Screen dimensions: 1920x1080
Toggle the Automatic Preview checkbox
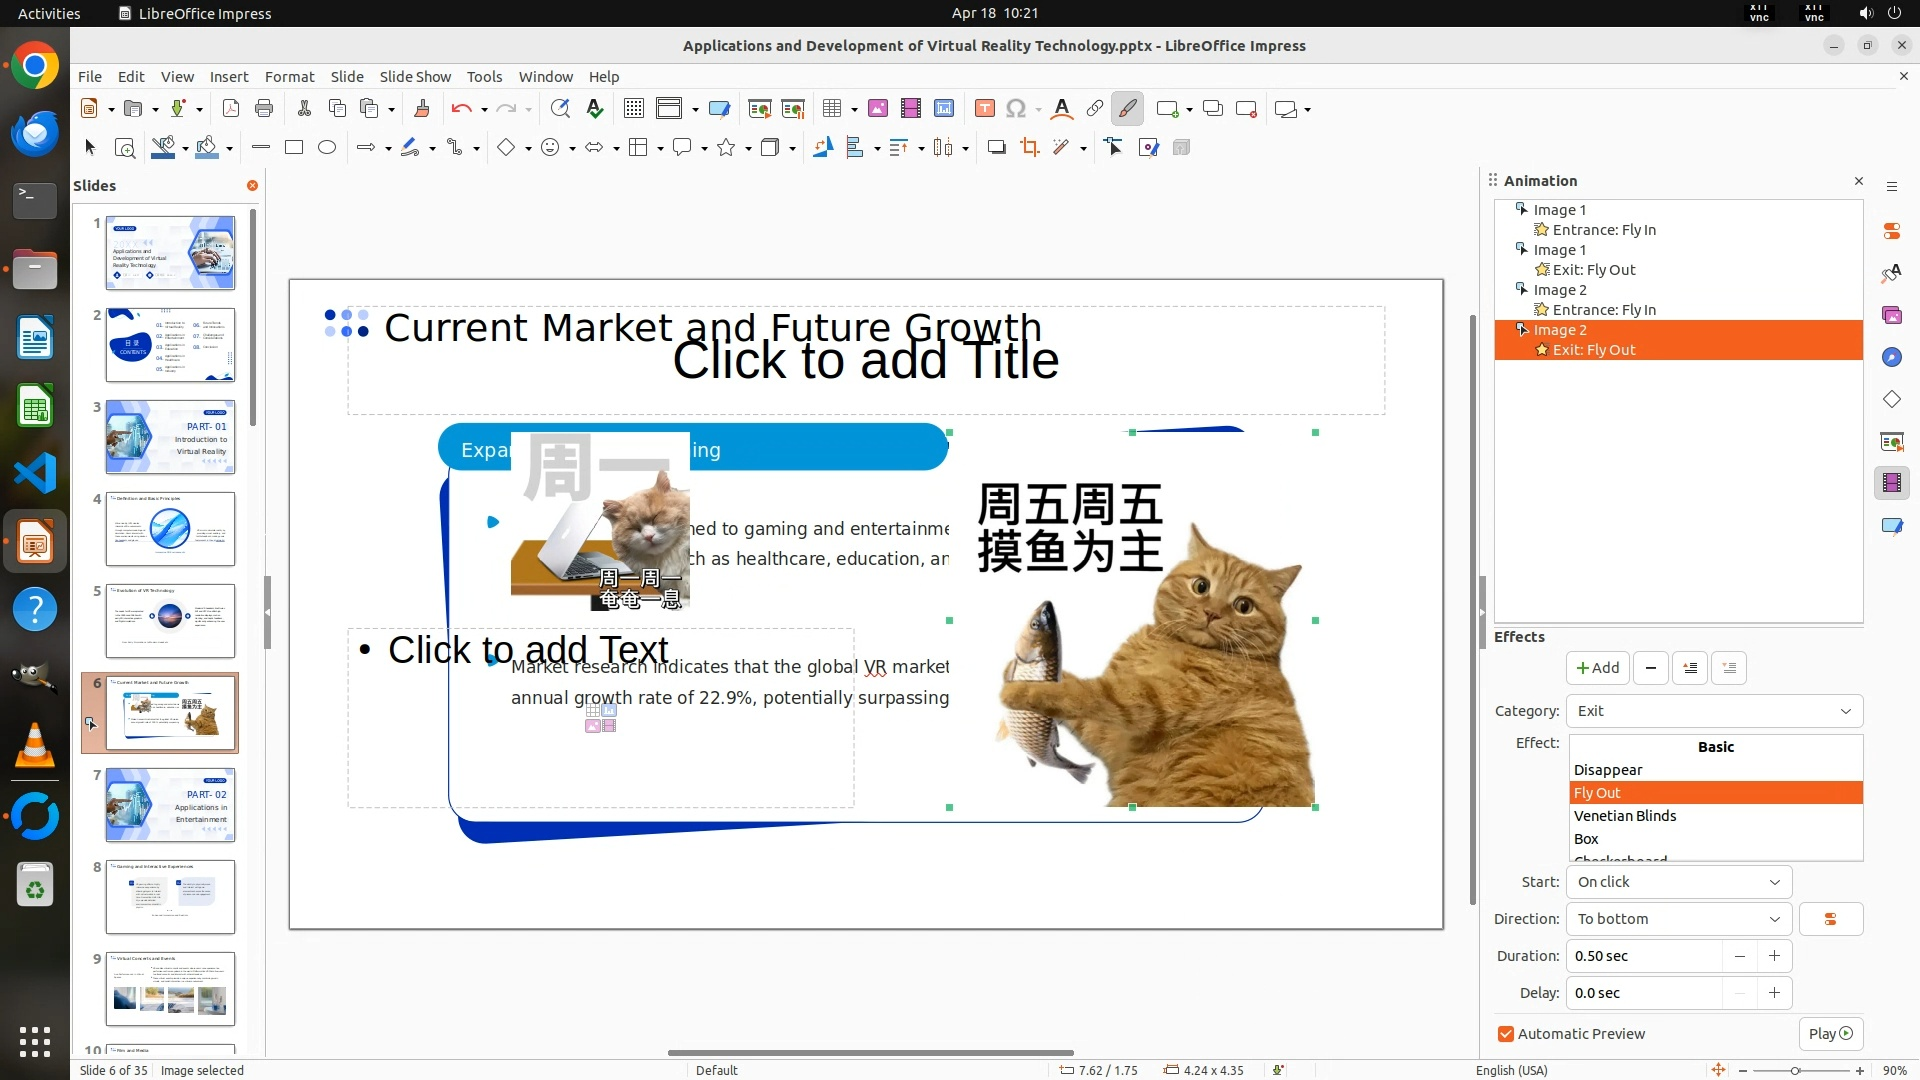point(1506,1034)
